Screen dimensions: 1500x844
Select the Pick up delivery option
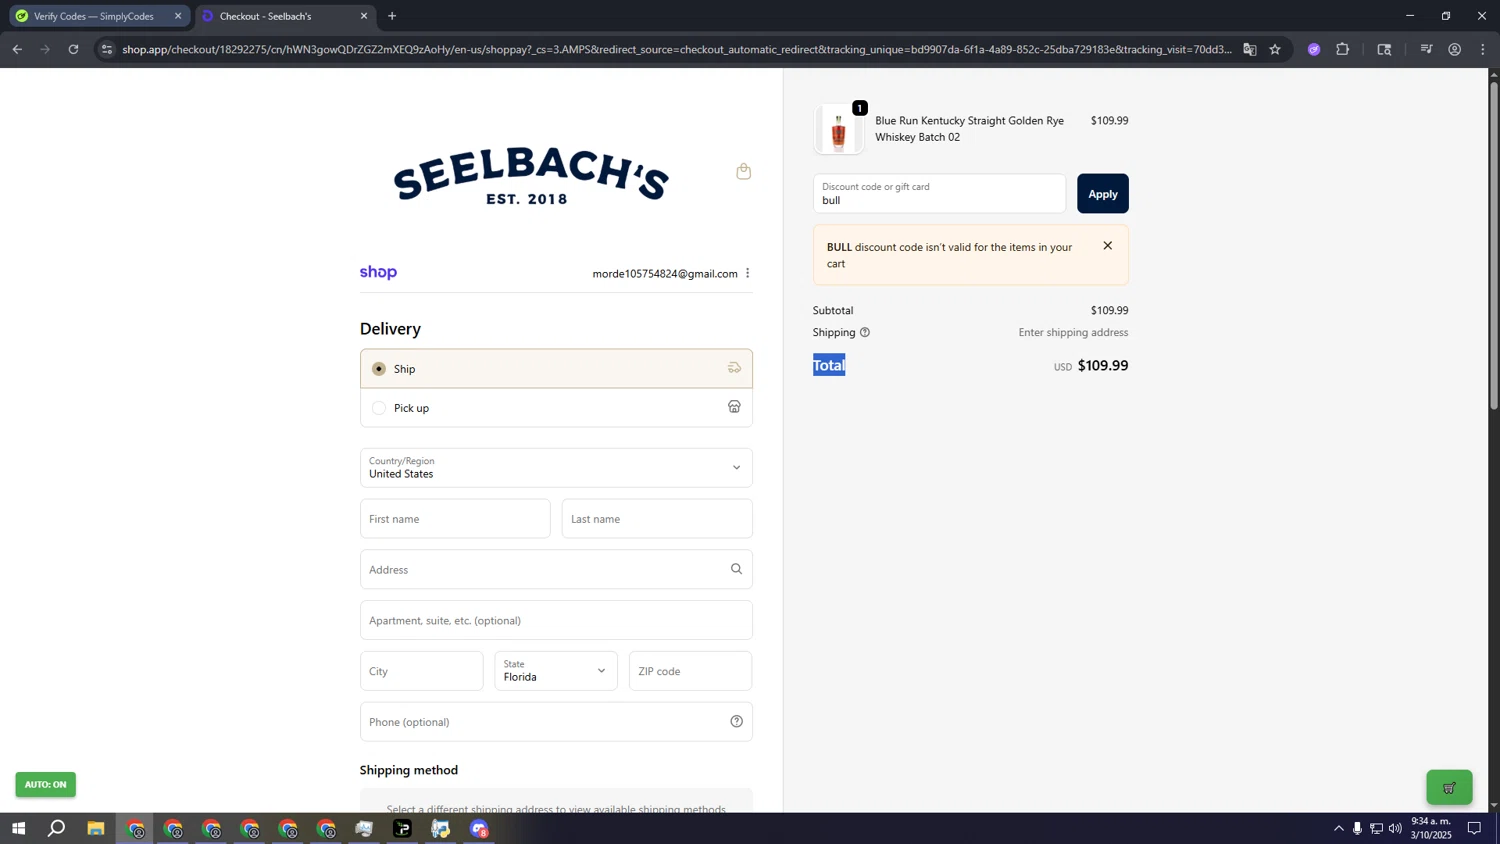tap(556, 408)
